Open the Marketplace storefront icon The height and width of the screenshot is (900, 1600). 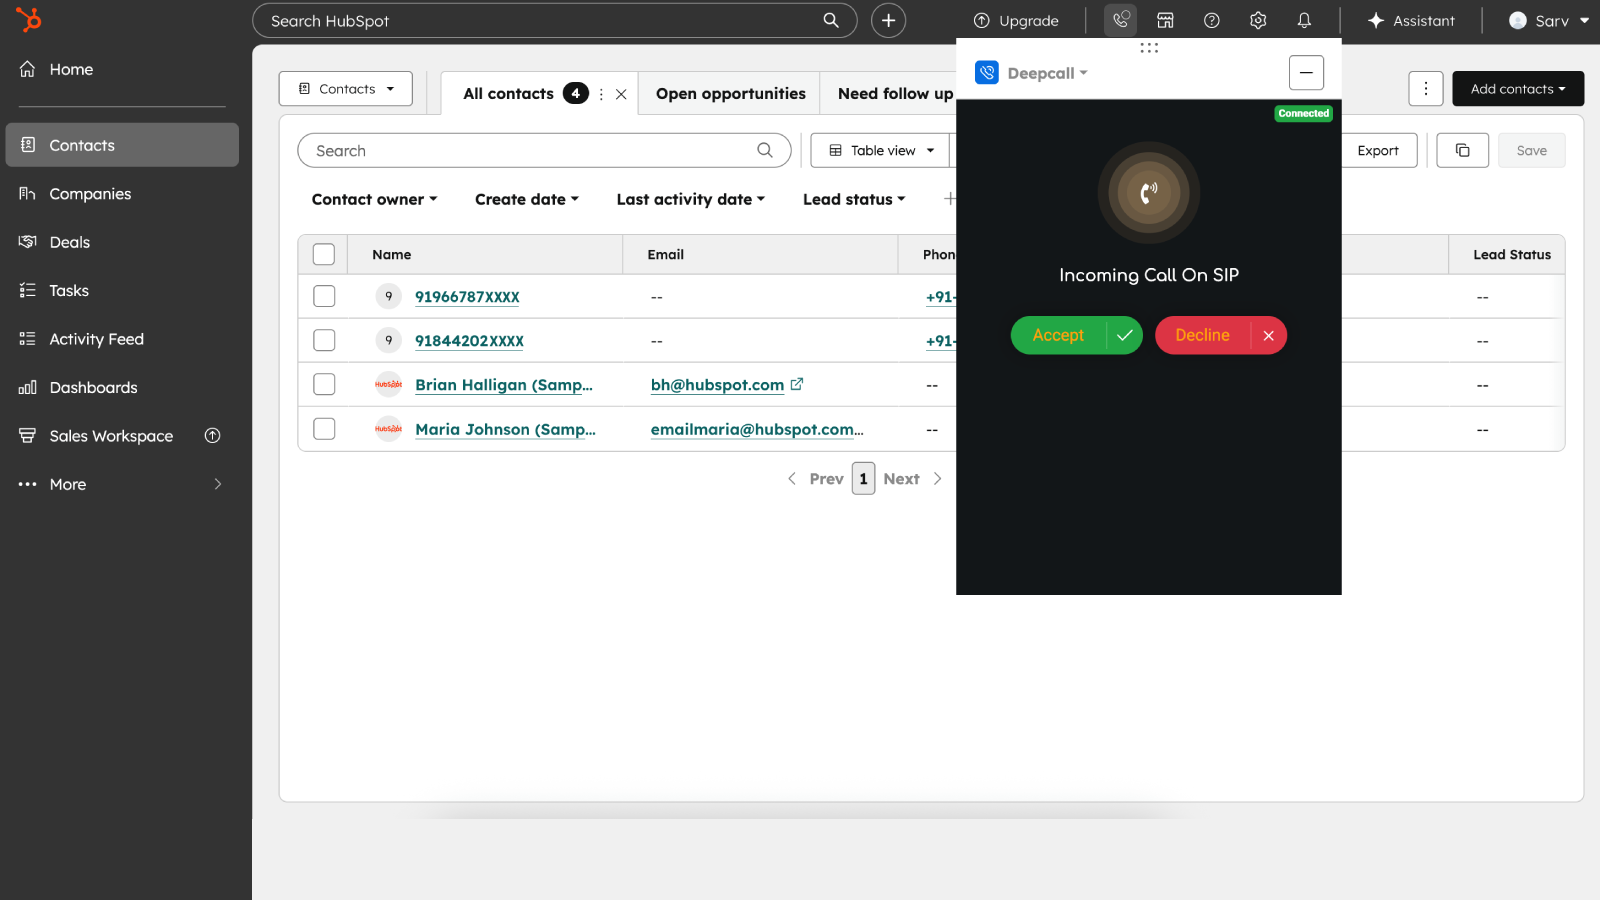[1165, 20]
